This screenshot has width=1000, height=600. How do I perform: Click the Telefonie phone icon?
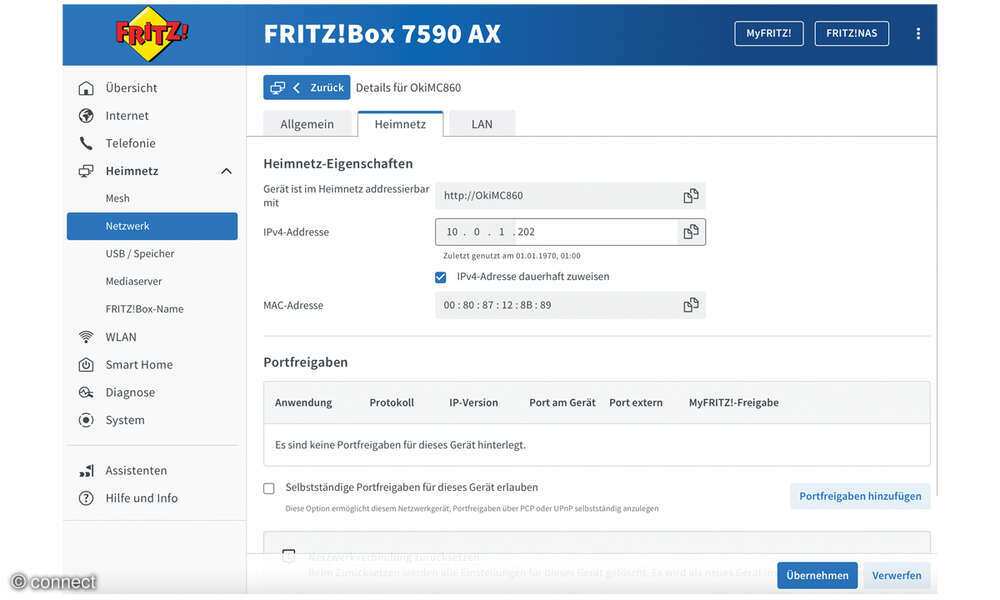pos(85,143)
